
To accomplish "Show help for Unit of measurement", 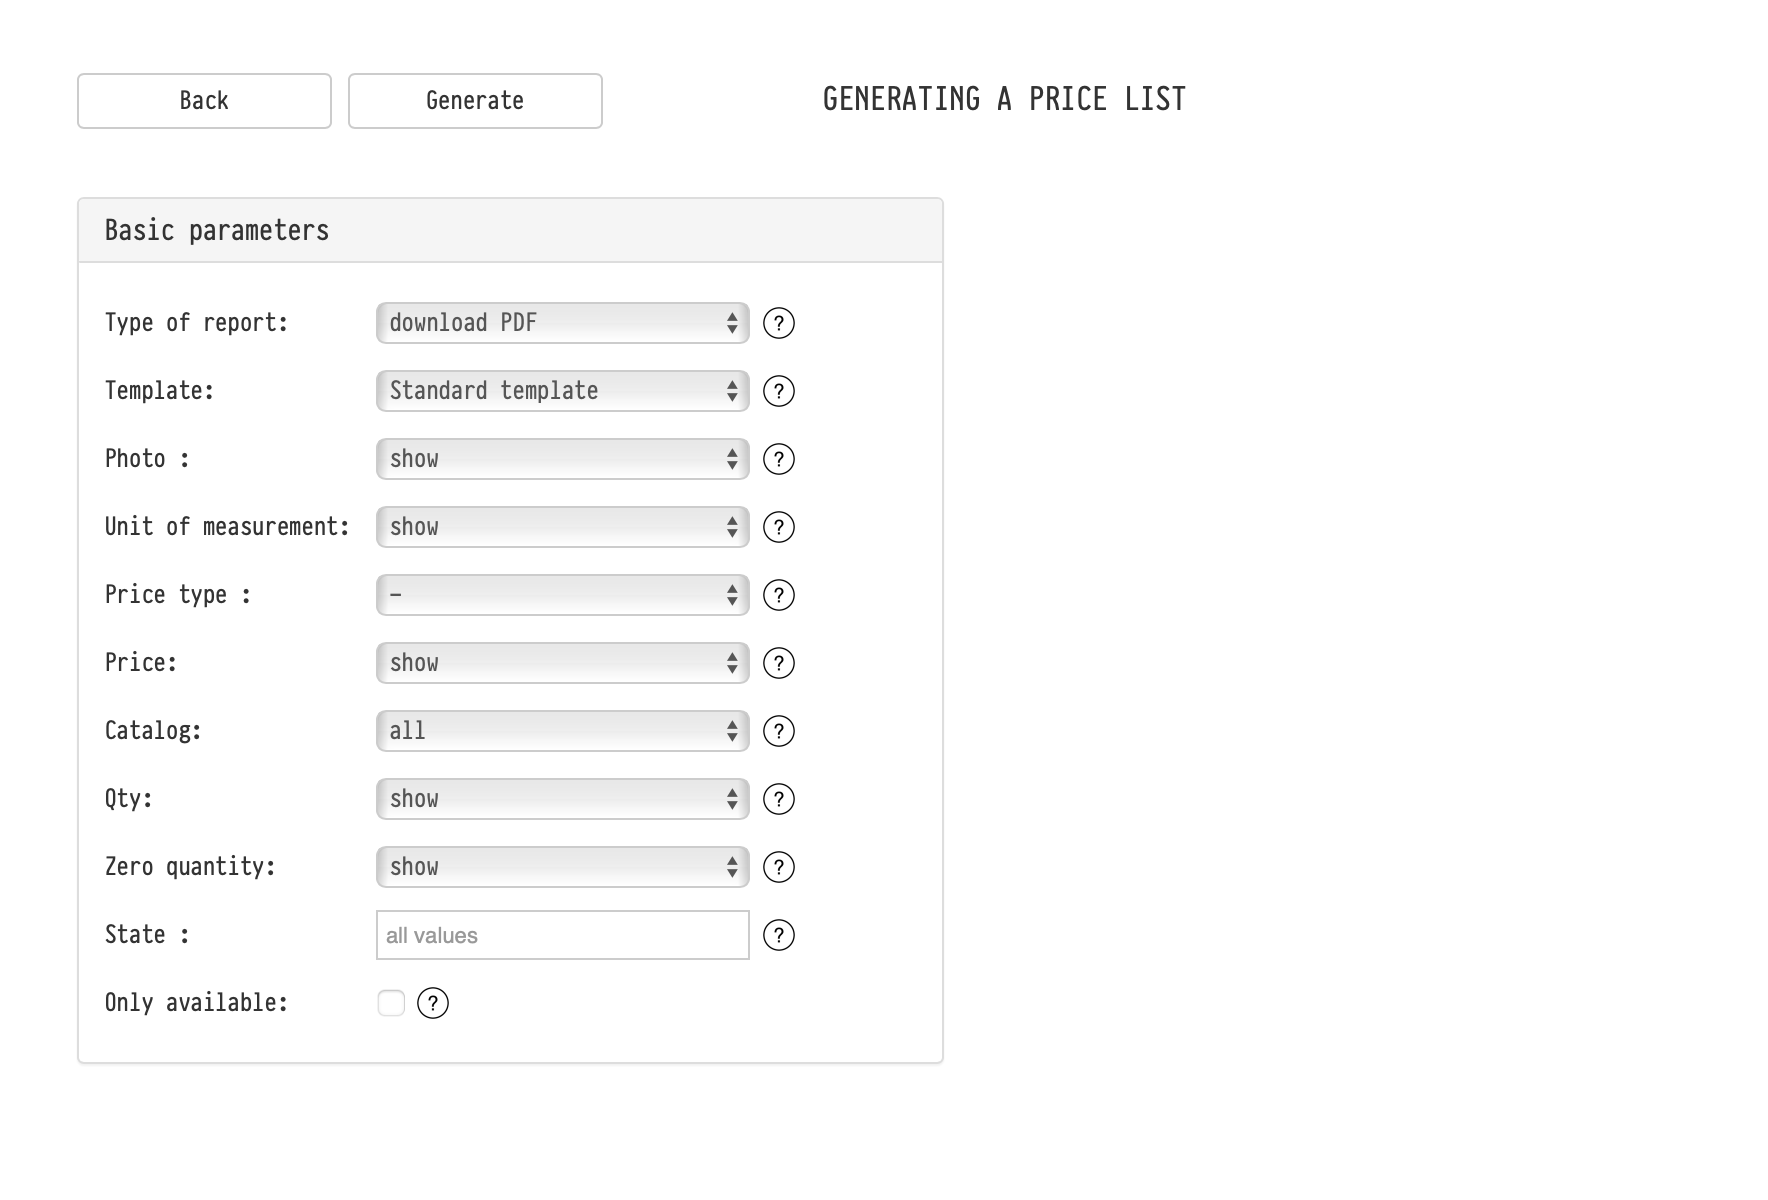I will coord(779,527).
